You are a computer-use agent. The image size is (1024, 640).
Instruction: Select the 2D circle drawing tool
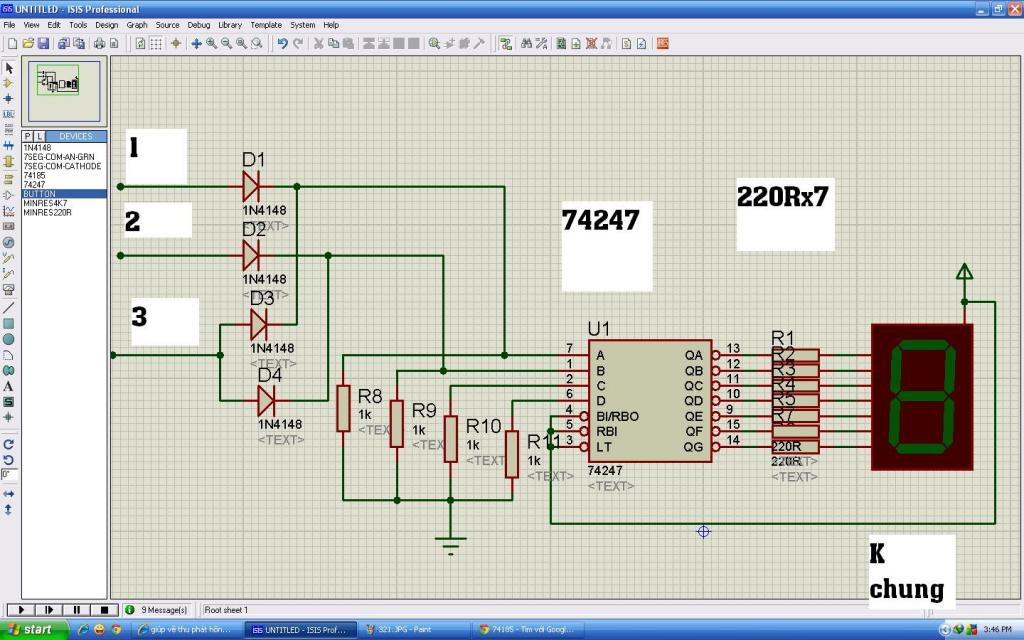point(8,339)
